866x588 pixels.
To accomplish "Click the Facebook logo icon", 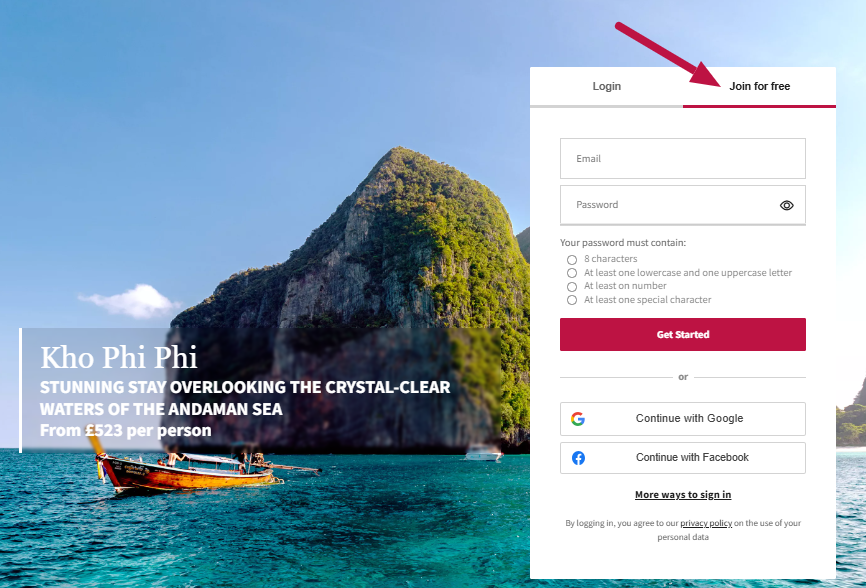I will [578, 458].
